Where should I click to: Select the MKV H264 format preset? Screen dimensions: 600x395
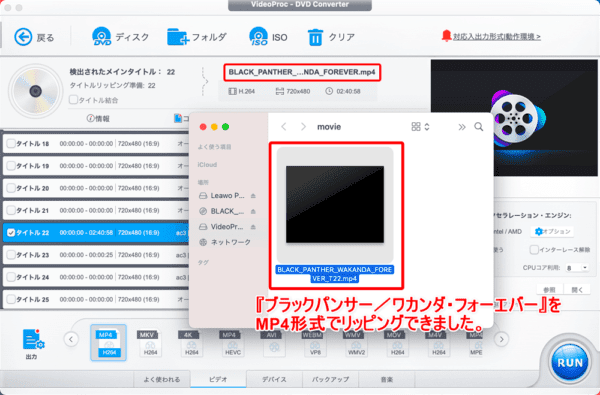click(150, 343)
